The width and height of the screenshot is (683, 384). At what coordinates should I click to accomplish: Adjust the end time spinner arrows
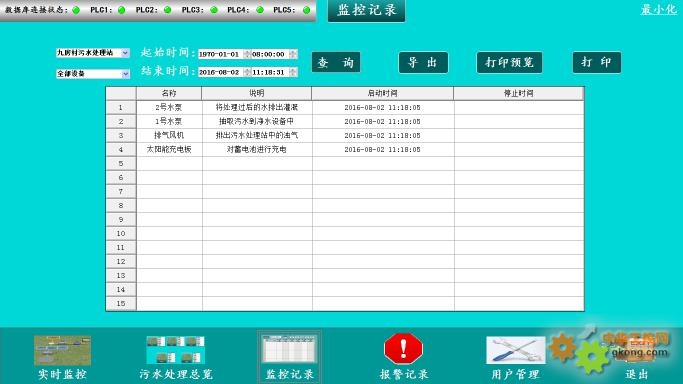pyautogui.click(x=294, y=72)
